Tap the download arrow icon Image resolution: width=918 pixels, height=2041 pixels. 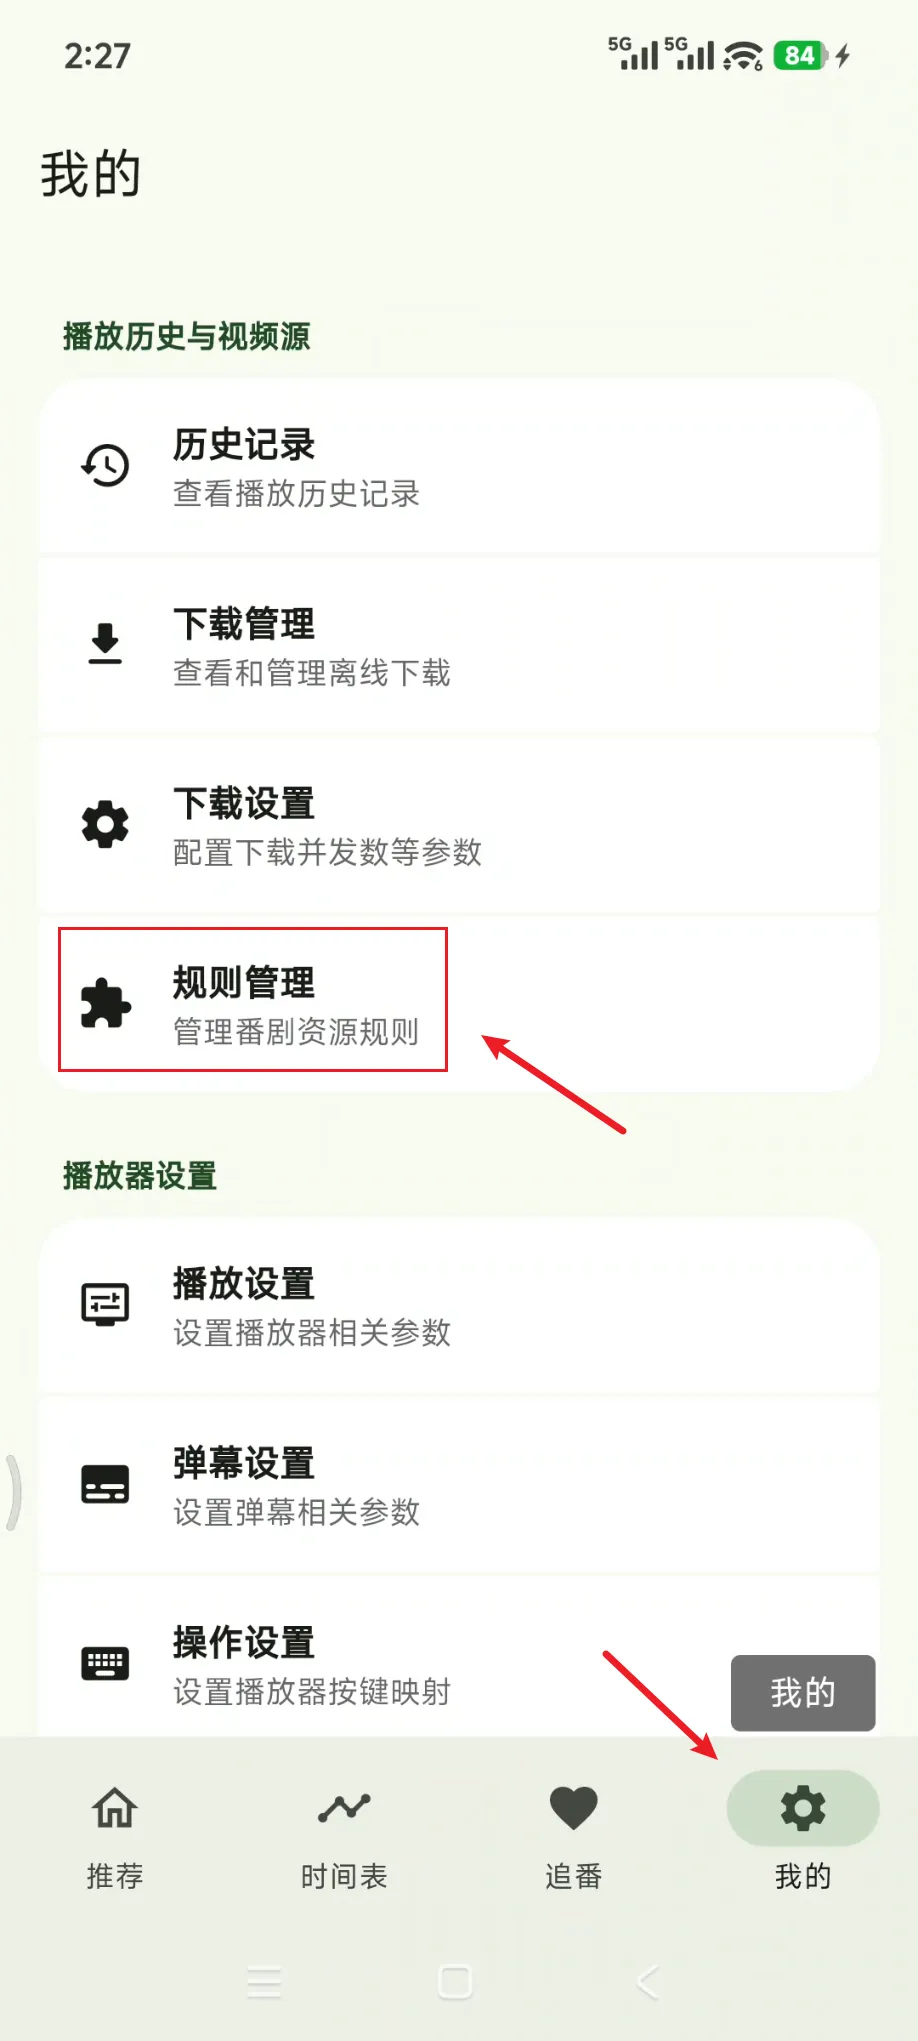(105, 644)
